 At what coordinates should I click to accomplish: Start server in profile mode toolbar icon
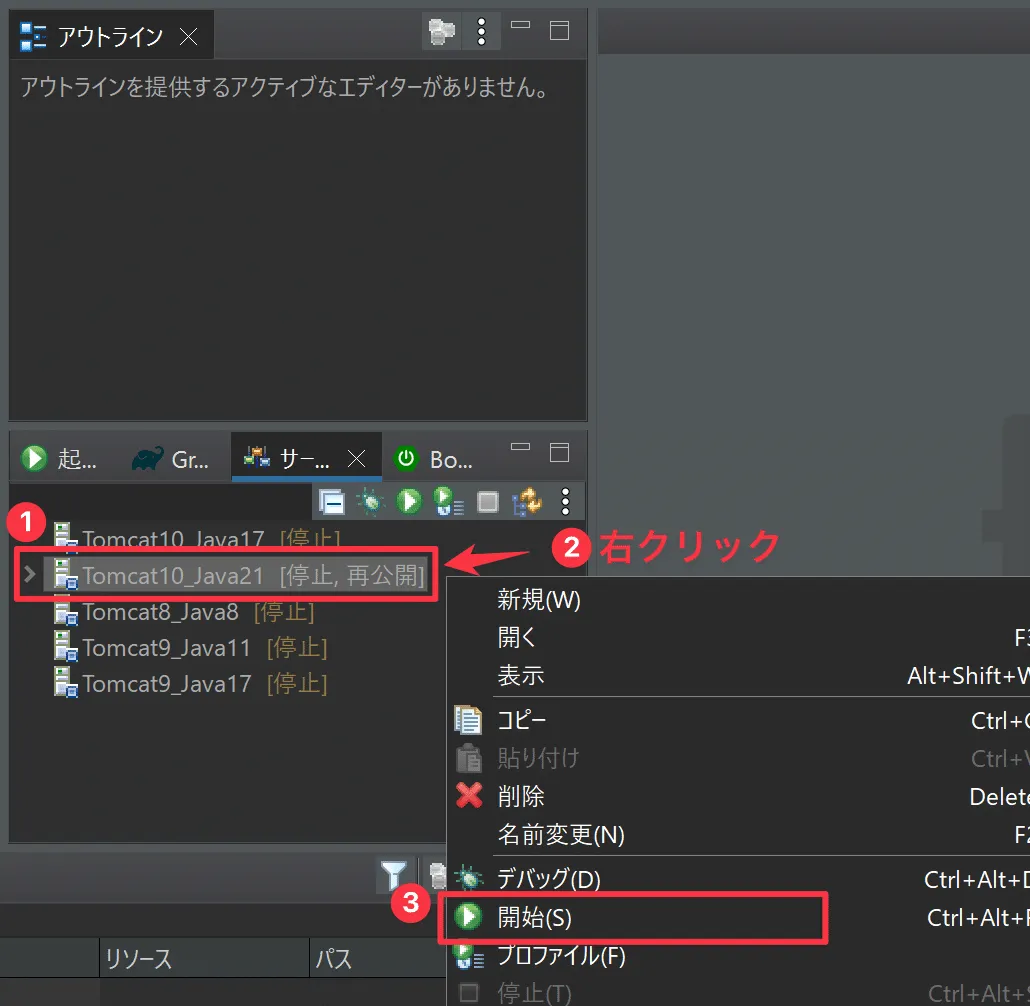[449, 501]
